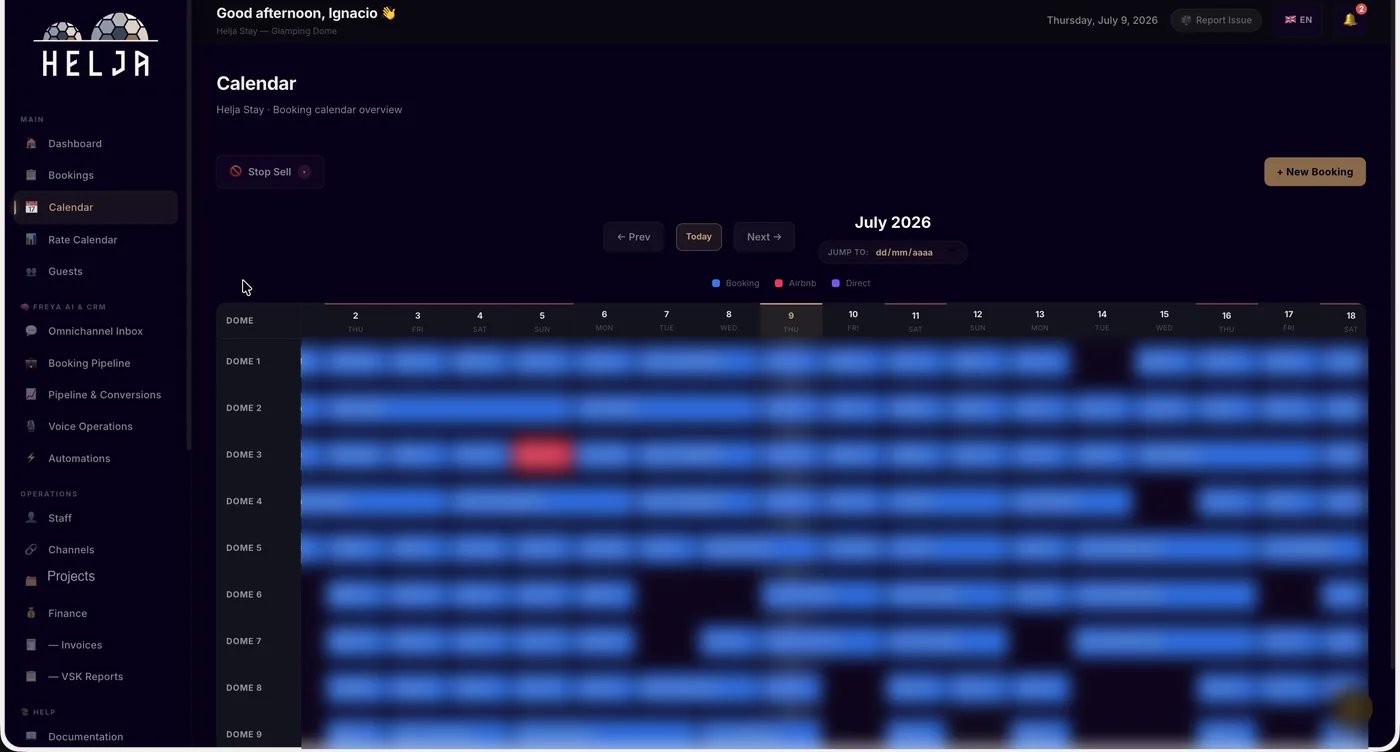
Task: Click the DOME 6 row label
Action: [244, 594]
